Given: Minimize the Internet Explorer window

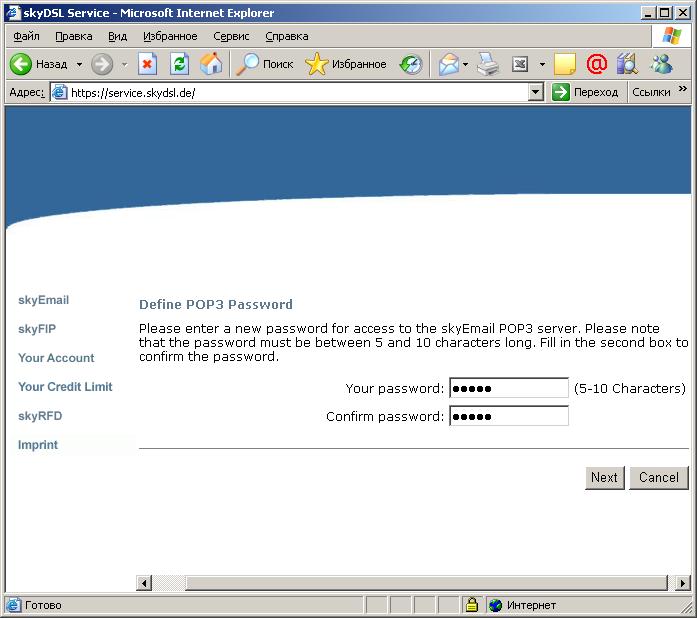Looking at the screenshot, I should (649, 13).
